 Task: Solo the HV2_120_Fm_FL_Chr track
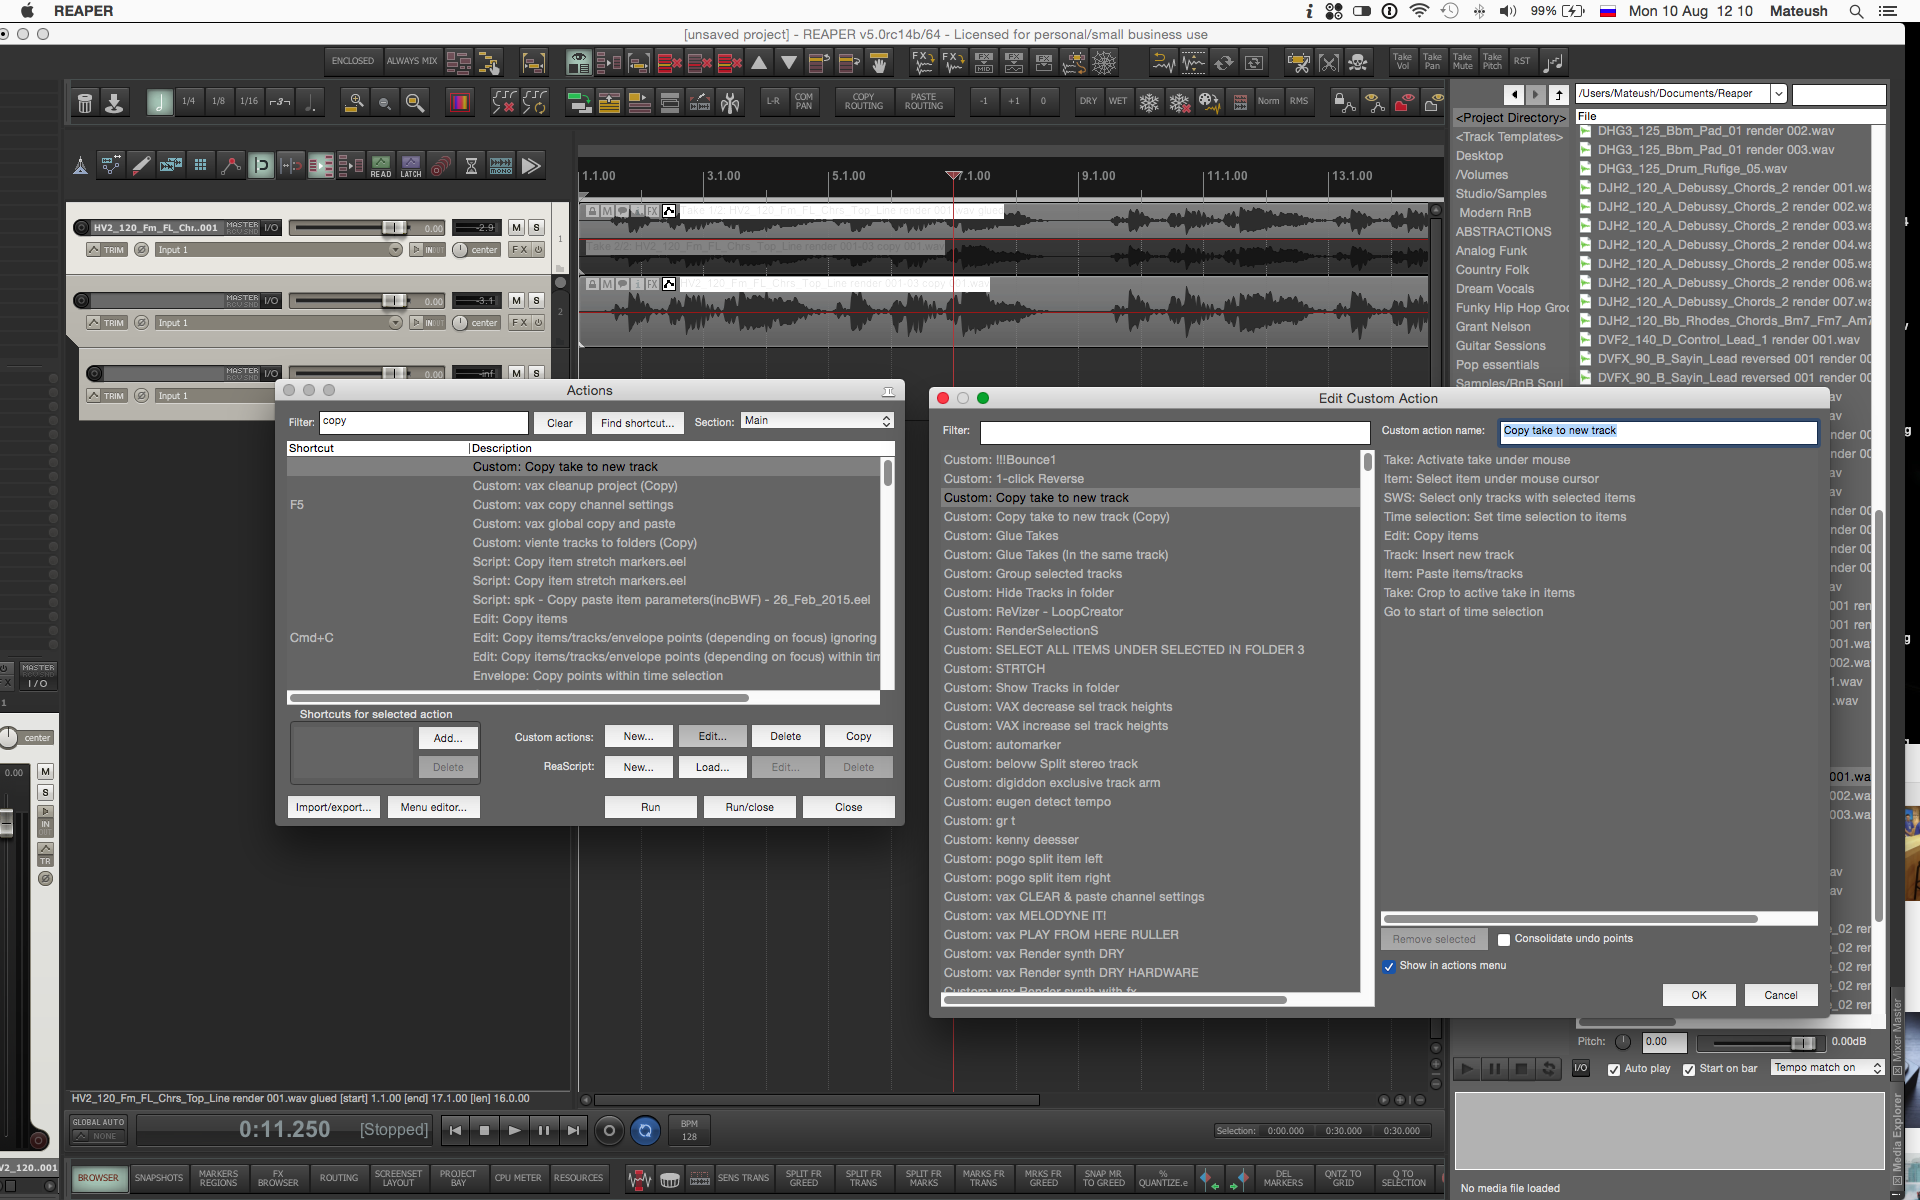[x=536, y=228]
